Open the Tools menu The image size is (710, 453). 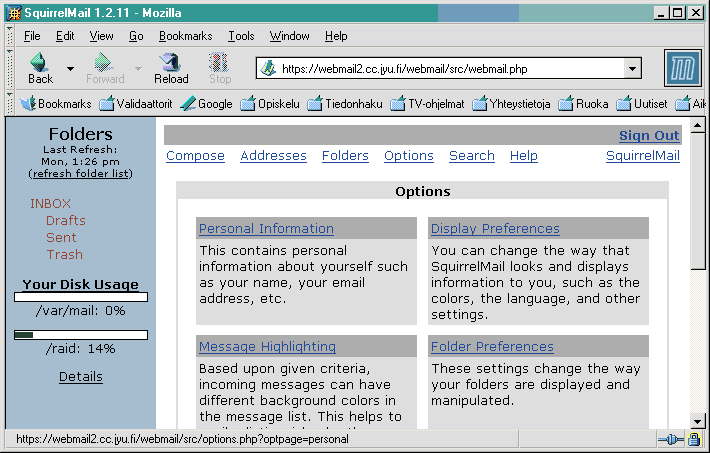click(x=241, y=36)
